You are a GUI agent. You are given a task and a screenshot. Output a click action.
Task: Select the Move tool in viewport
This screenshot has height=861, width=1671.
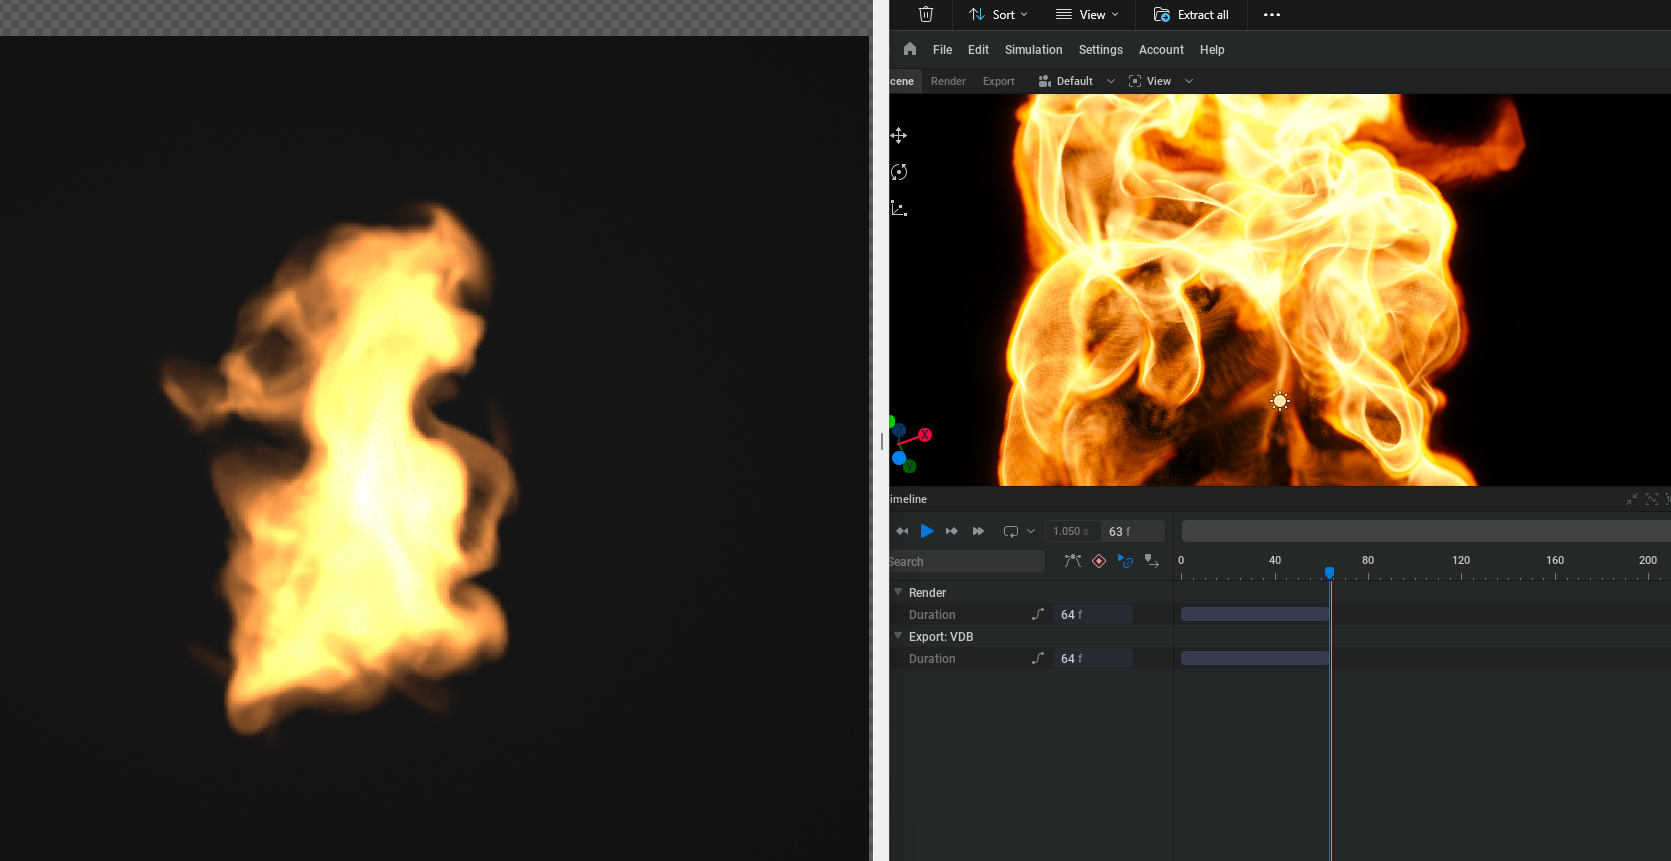point(899,136)
